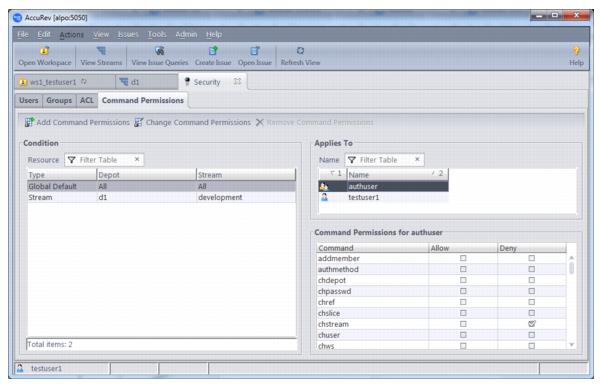Screen dimensions: 600x387
Task: Switch to the Groups tab
Action: (59, 100)
